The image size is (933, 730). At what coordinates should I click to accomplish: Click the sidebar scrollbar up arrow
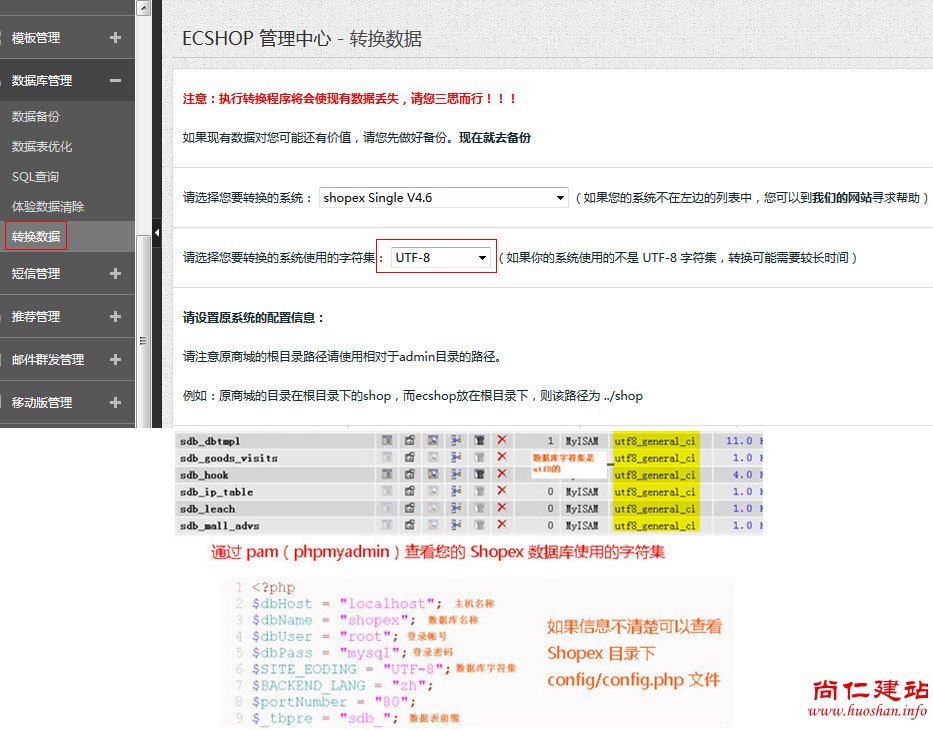pos(143,7)
